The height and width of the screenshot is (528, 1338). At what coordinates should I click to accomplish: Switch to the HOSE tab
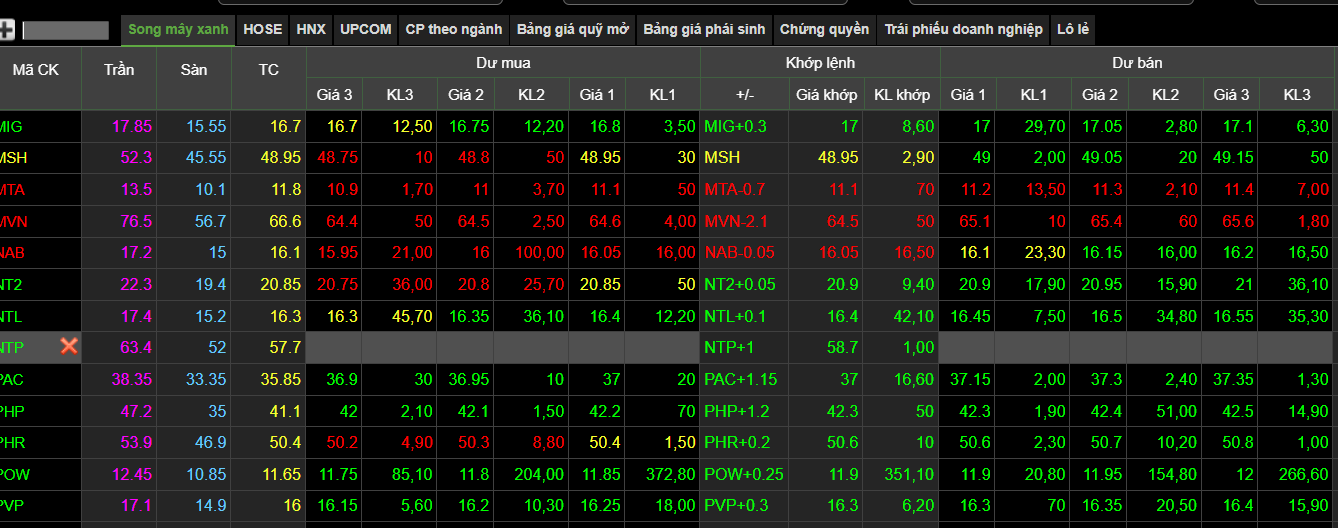pos(263,30)
